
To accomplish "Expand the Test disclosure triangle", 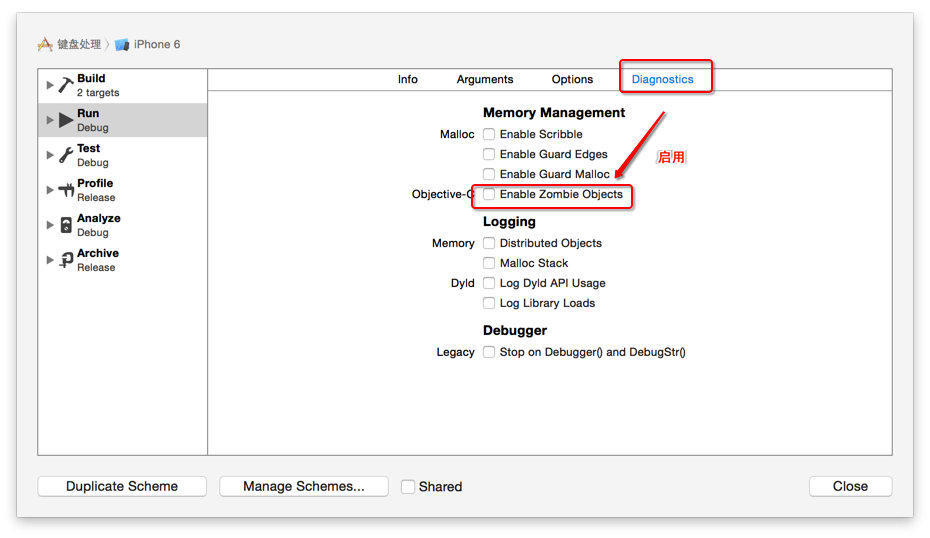I will pos(50,155).
